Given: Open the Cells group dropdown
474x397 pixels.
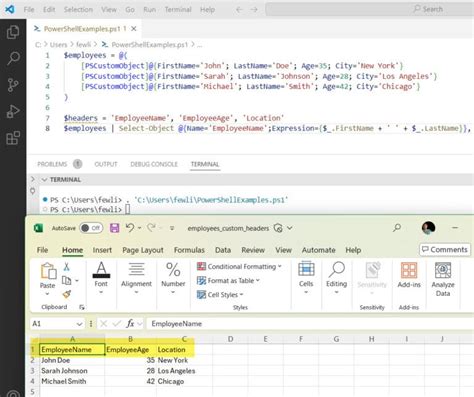Looking at the screenshot, I should point(306,292).
